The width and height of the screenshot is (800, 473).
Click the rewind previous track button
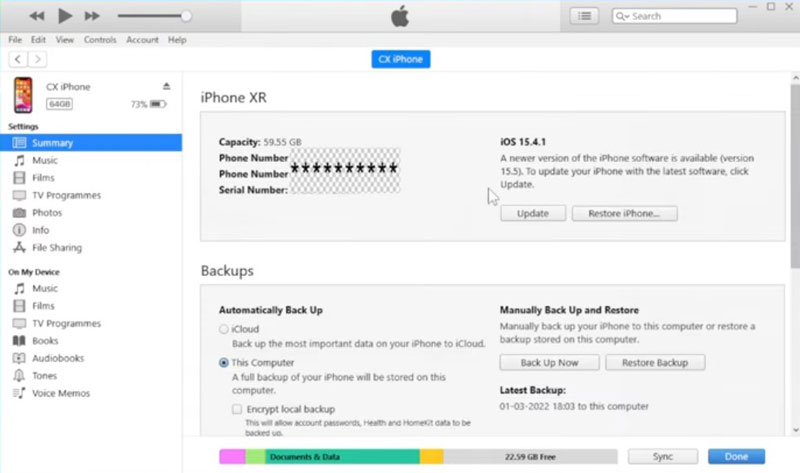(37, 16)
